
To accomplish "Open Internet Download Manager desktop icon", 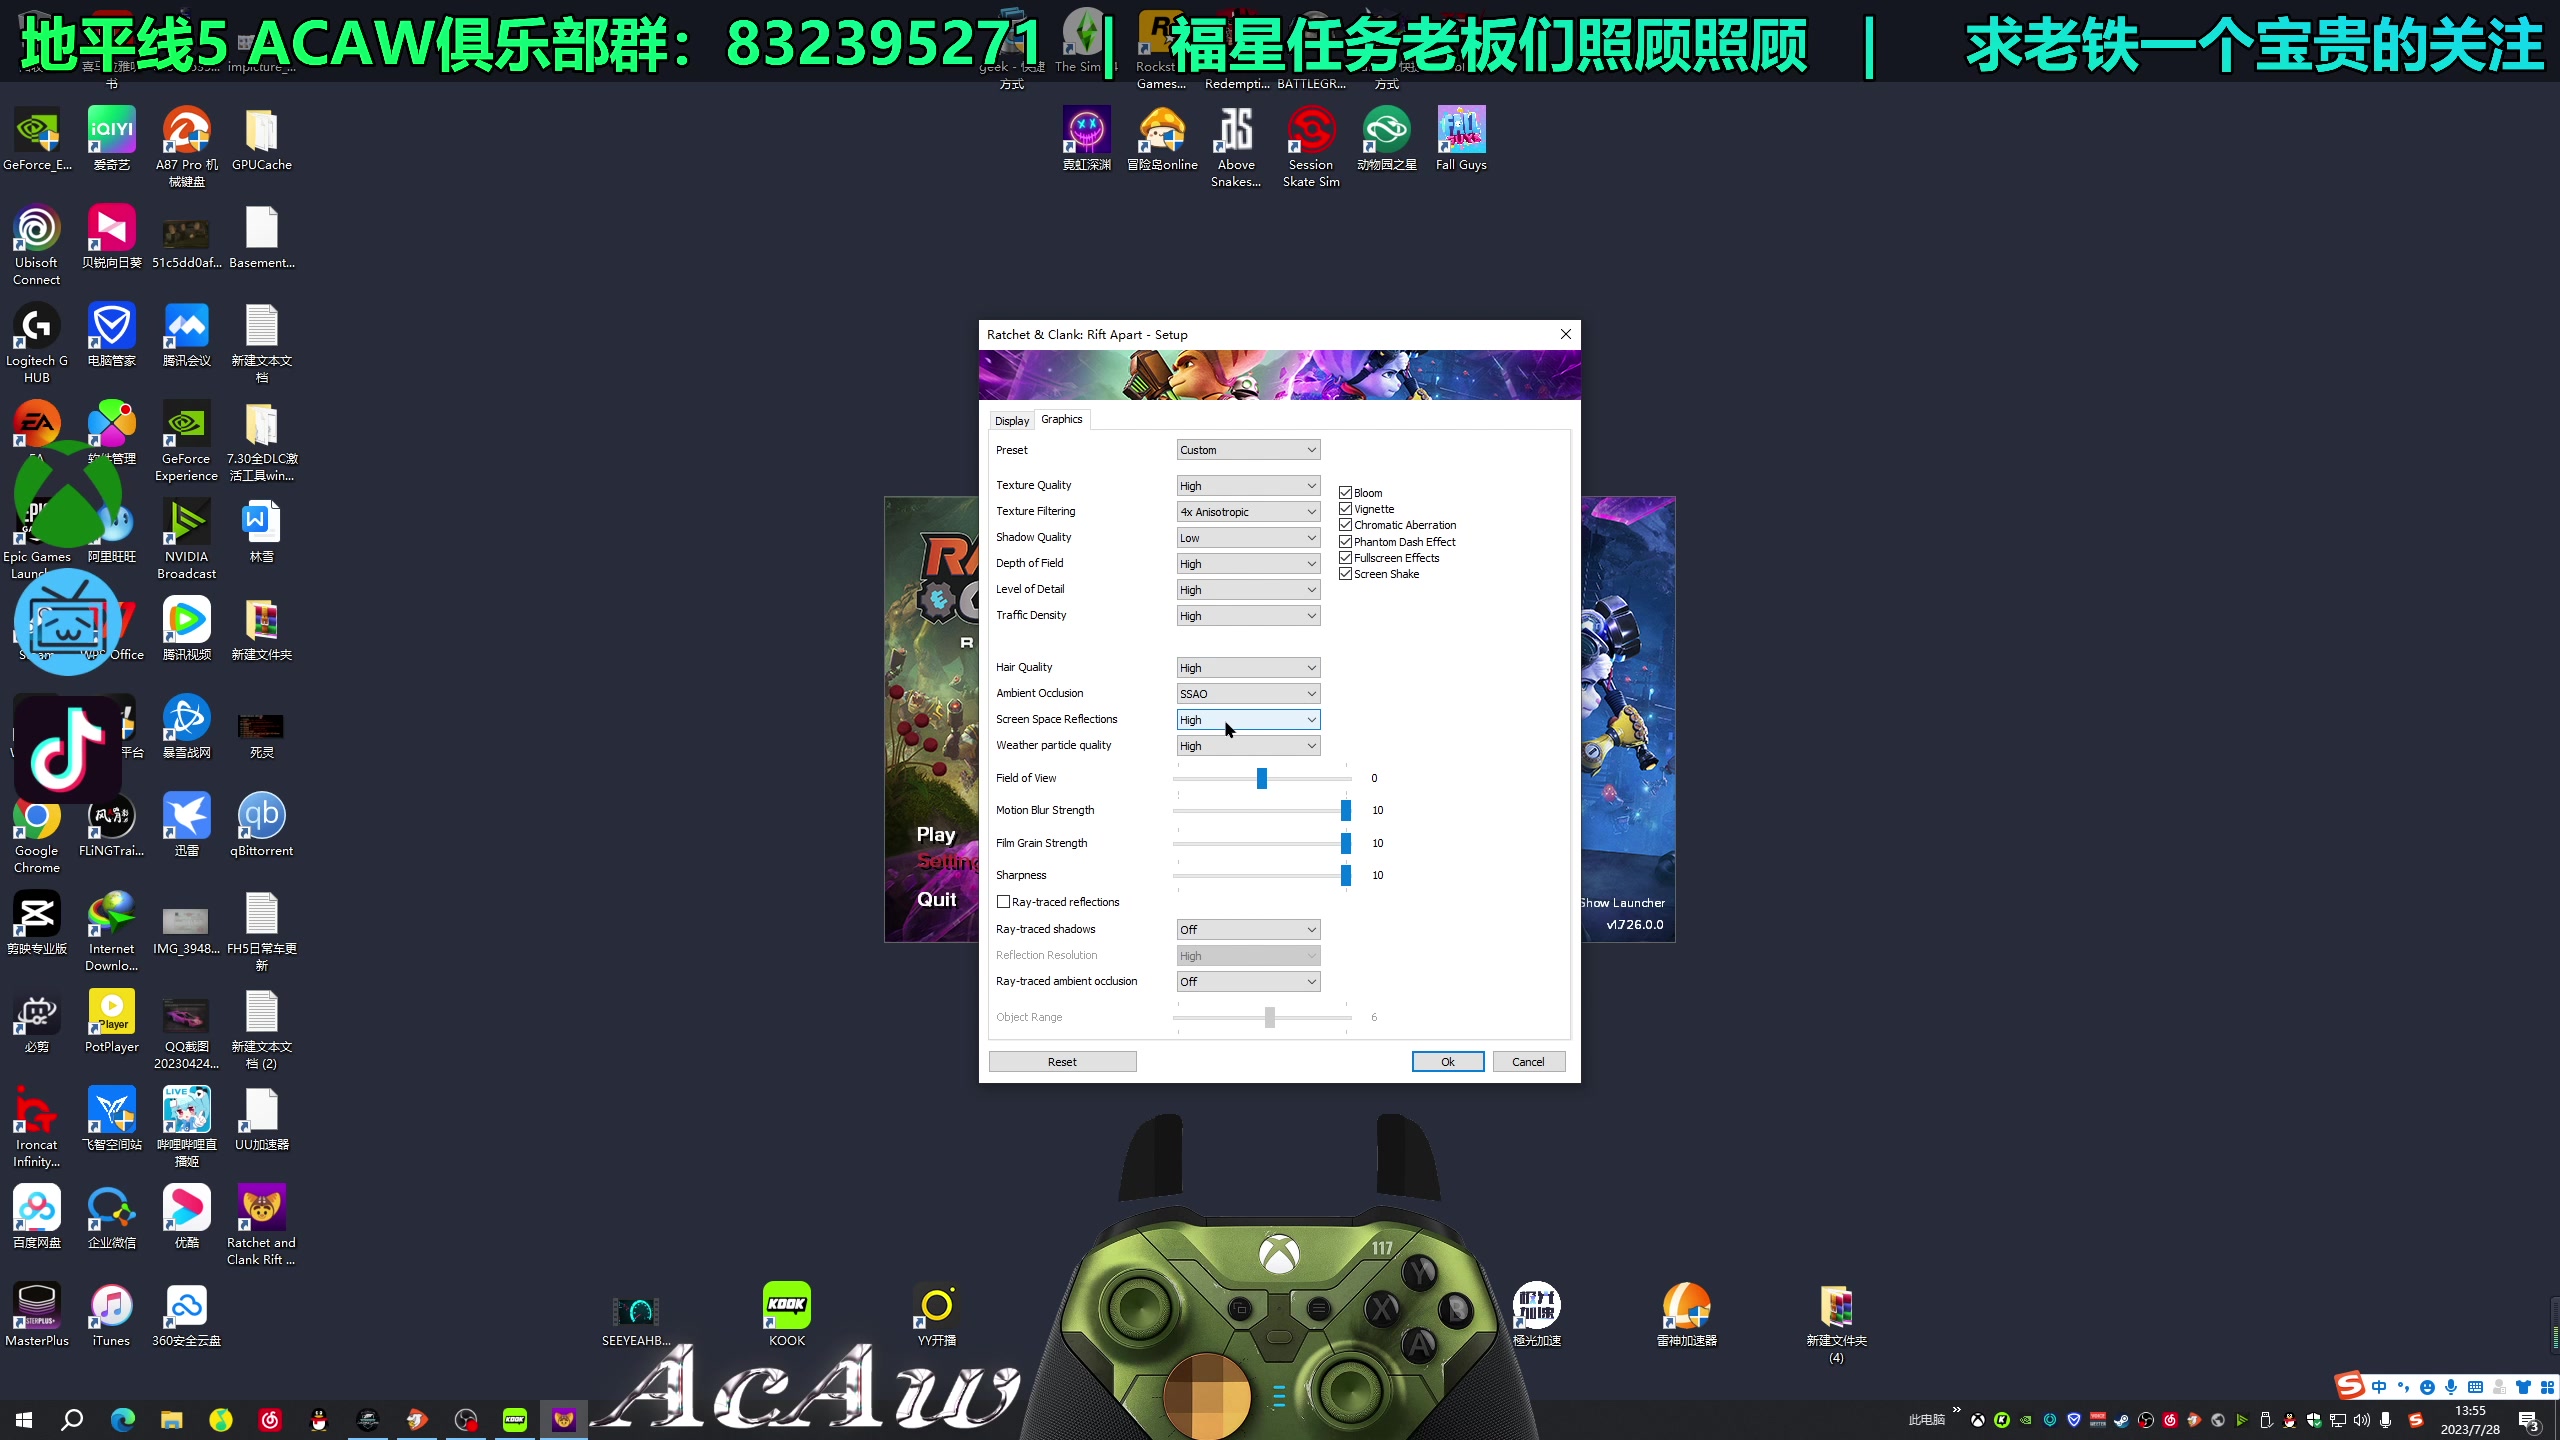I will click(x=111, y=931).
